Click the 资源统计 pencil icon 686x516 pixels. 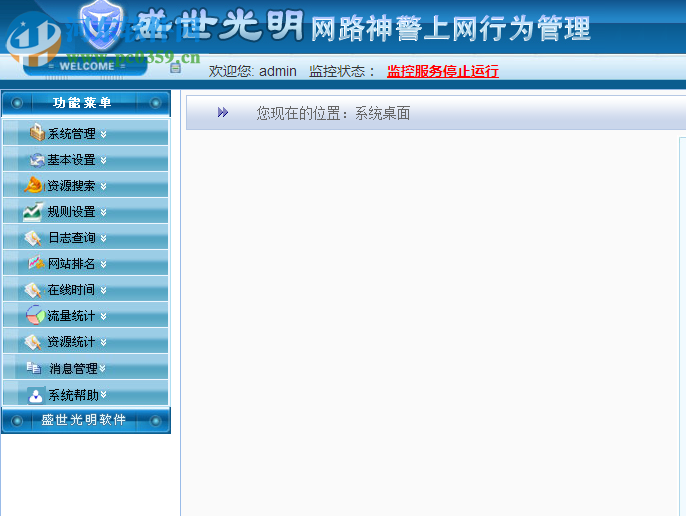tap(33, 342)
